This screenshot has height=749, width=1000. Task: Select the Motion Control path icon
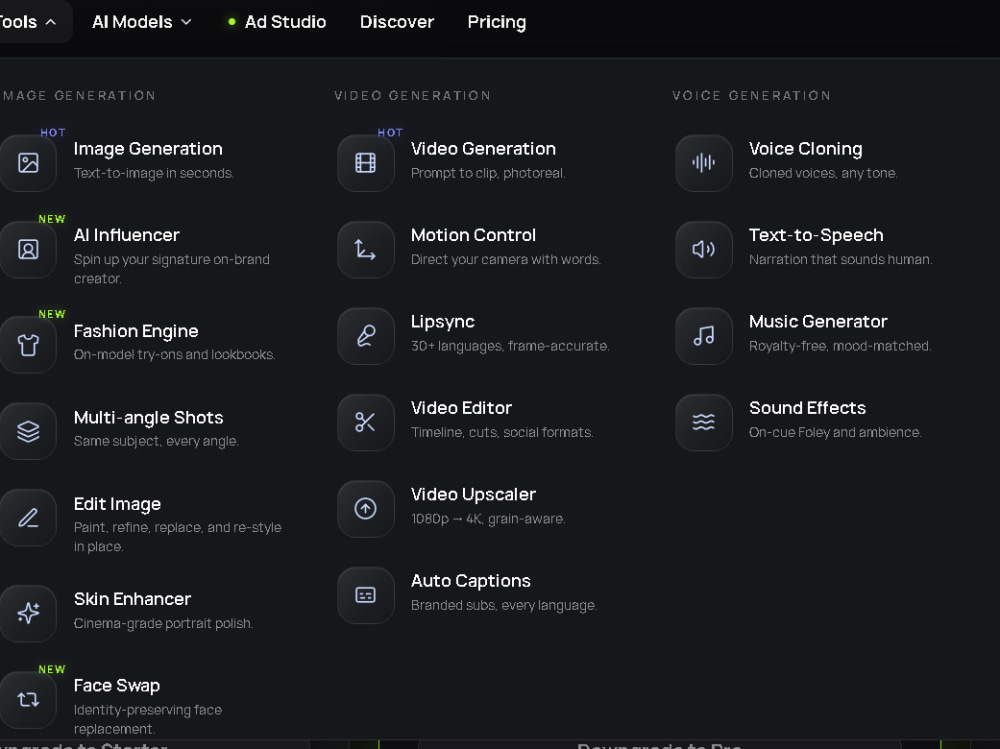(365, 249)
